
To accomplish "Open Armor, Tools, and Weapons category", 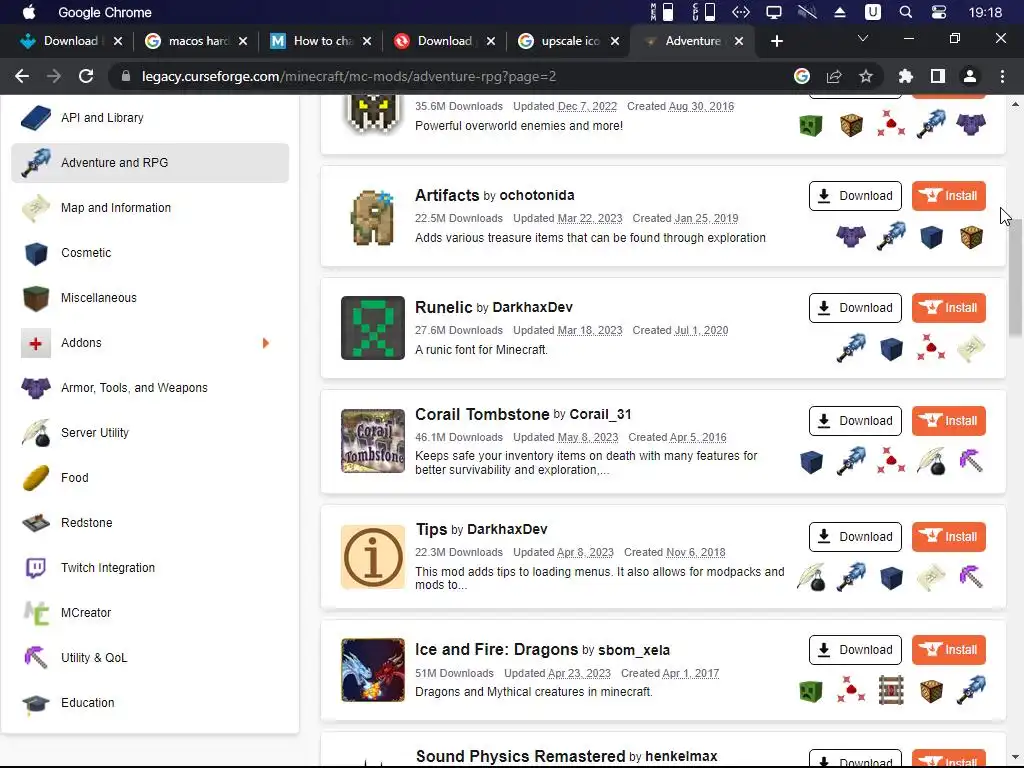I will coord(134,388).
